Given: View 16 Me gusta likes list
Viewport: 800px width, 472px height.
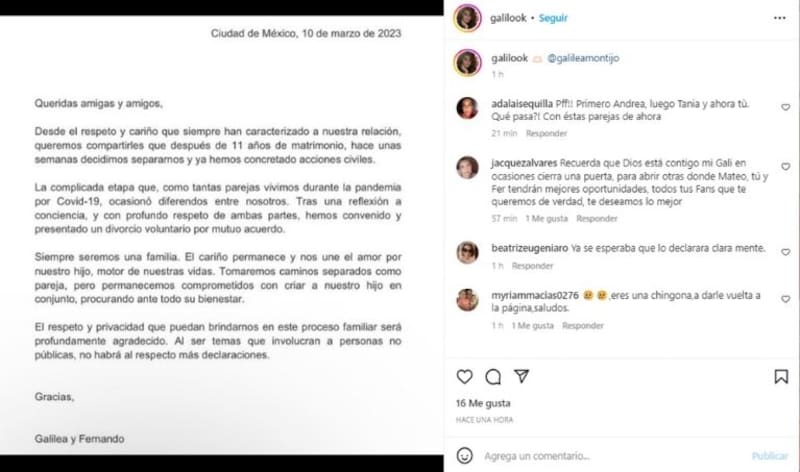Looking at the screenshot, I should coord(483,403).
